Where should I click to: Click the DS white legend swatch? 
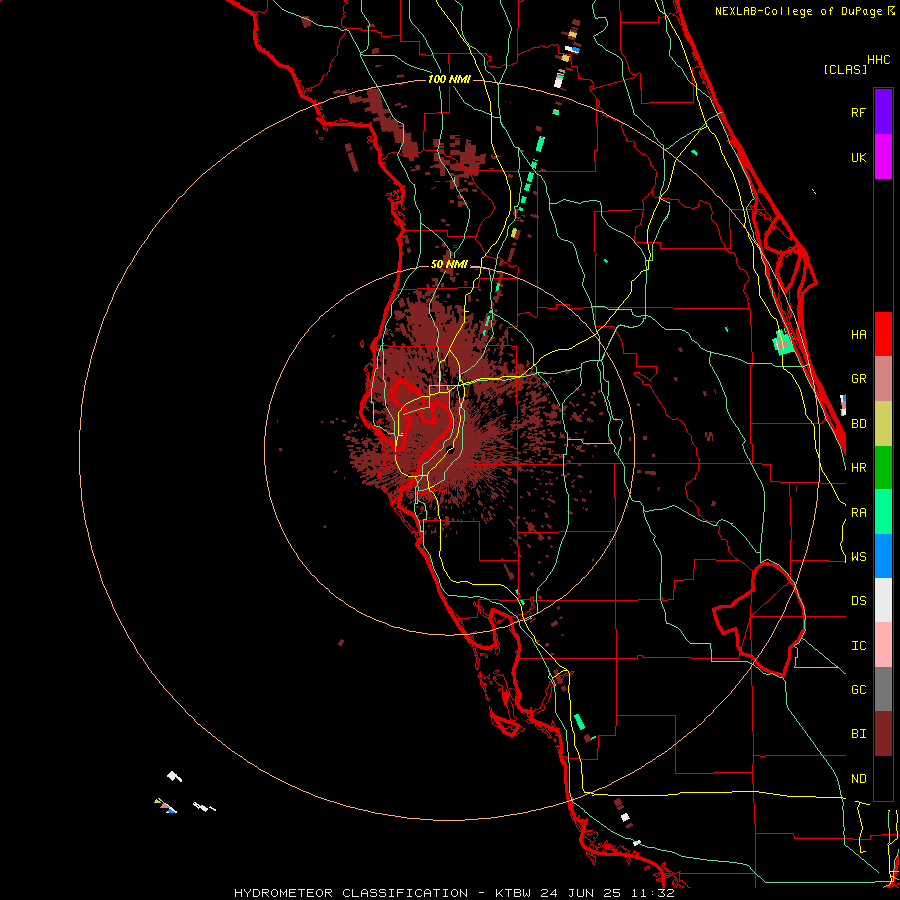883,600
